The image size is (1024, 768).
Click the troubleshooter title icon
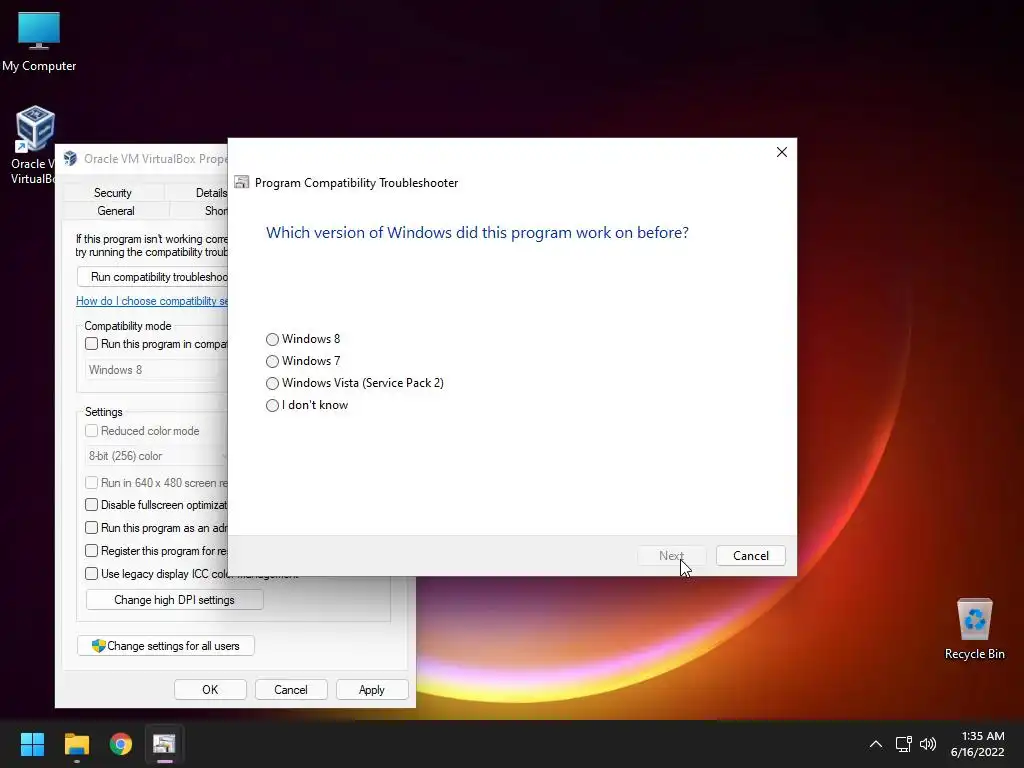[242, 182]
